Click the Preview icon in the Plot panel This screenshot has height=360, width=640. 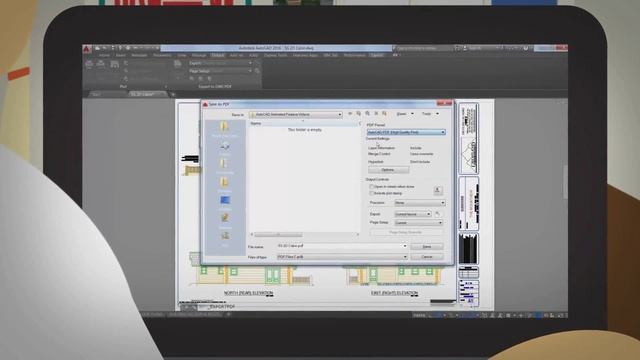[115, 64]
